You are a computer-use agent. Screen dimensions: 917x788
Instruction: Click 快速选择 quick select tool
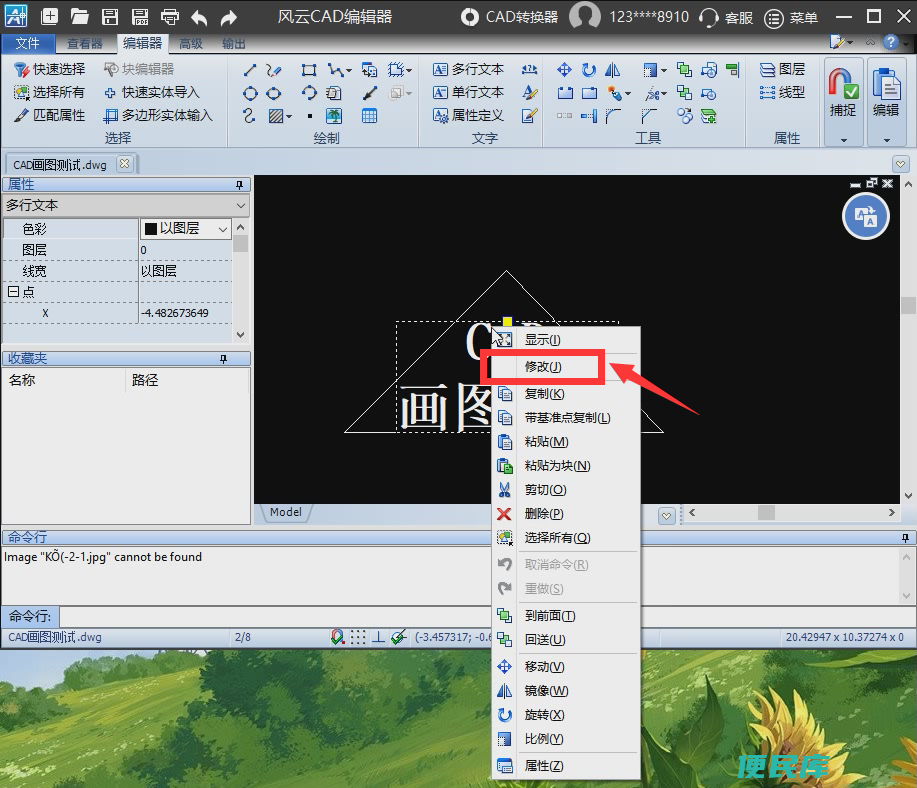click(x=50, y=69)
